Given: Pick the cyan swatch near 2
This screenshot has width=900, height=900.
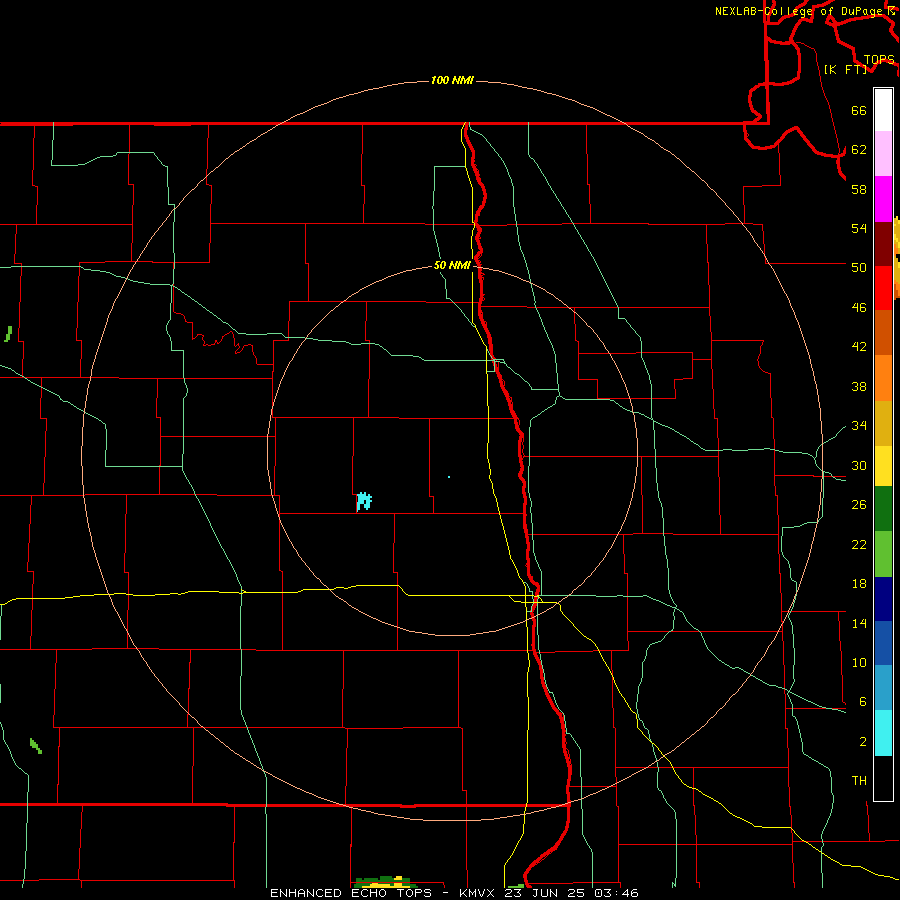Looking at the screenshot, I should pyautogui.click(x=883, y=733).
